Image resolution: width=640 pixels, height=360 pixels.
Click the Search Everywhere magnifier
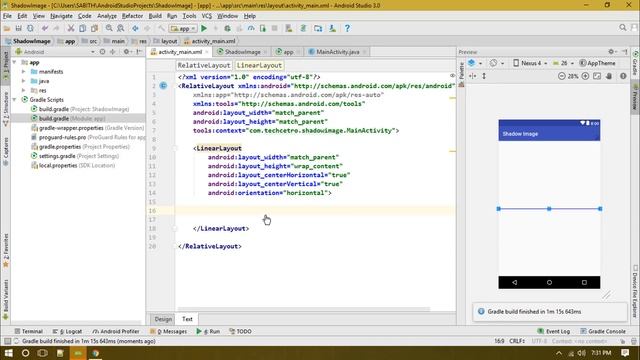[x=623, y=28]
